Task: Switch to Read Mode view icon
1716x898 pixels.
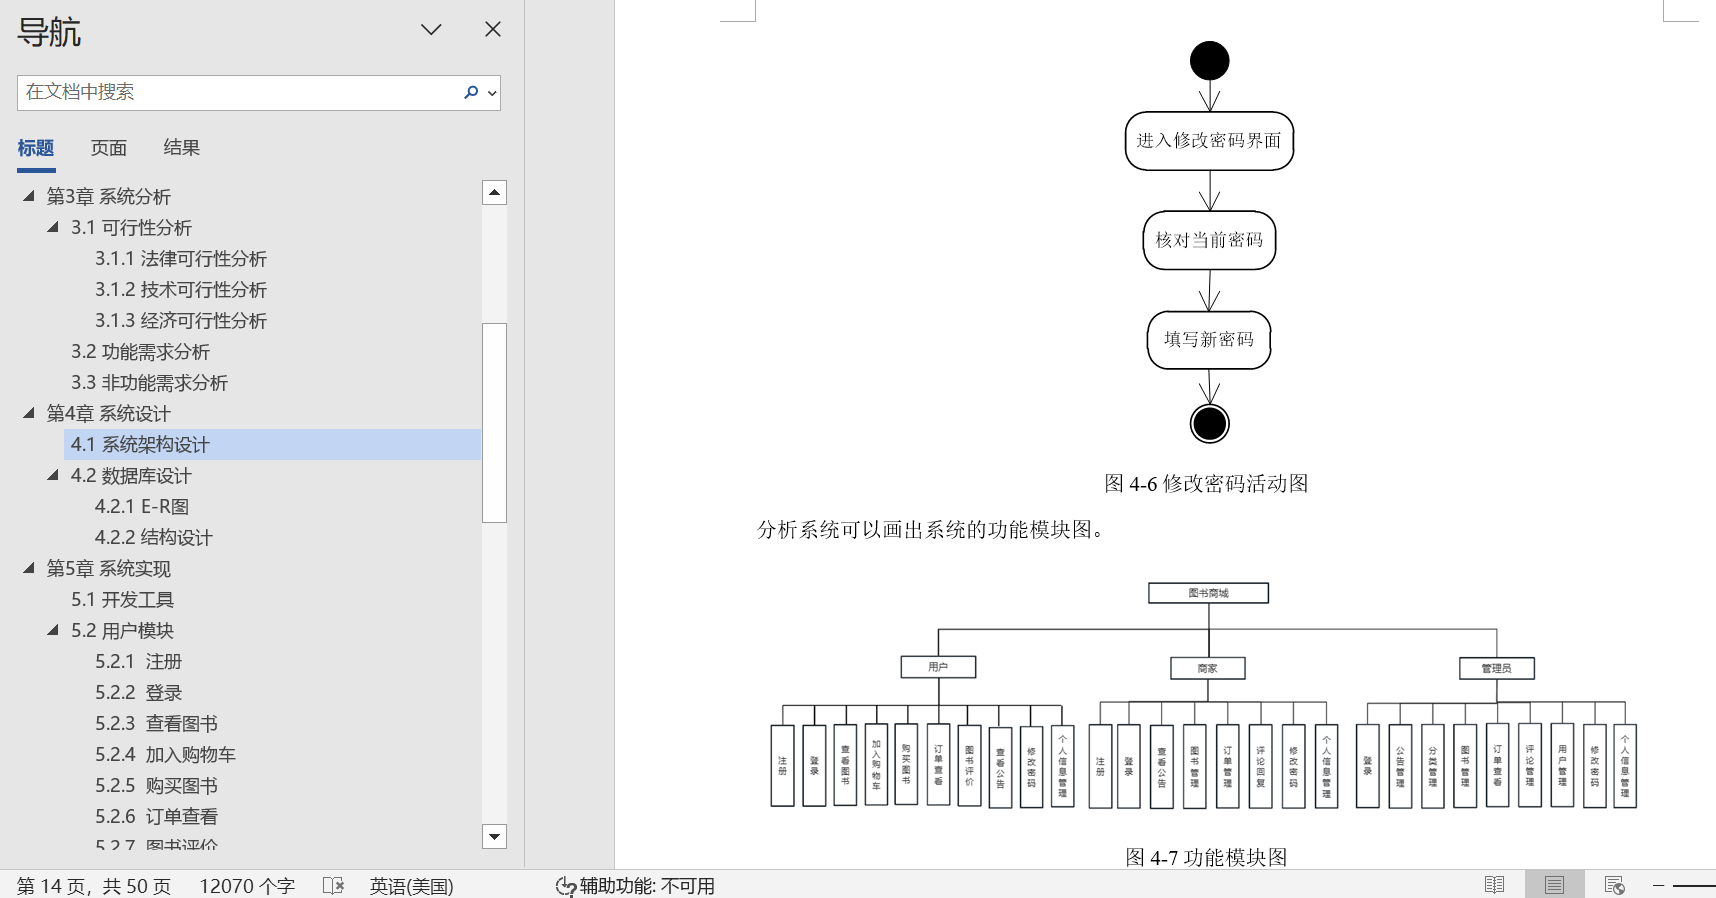Action: (1494, 885)
